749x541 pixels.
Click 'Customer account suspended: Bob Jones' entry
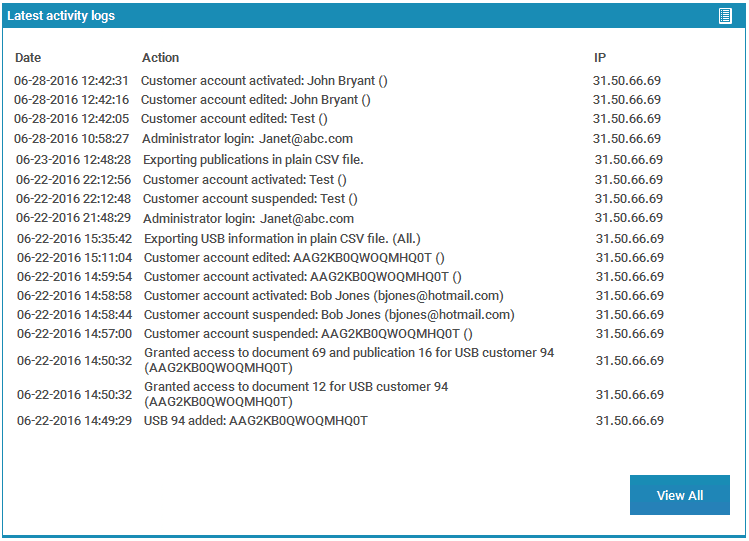[x=329, y=315]
